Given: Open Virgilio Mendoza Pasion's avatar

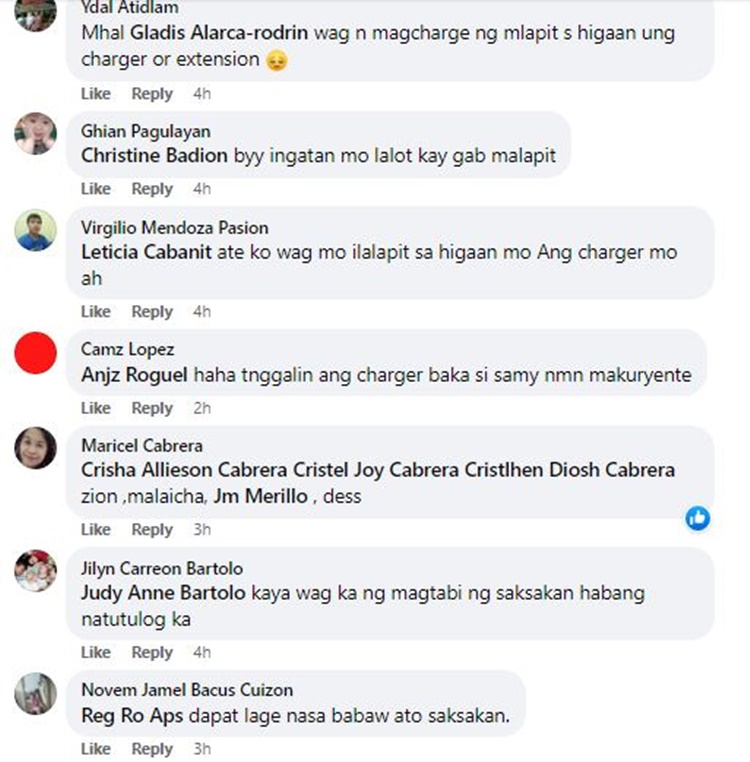Looking at the screenshot, I should click(x=35, y=230).
